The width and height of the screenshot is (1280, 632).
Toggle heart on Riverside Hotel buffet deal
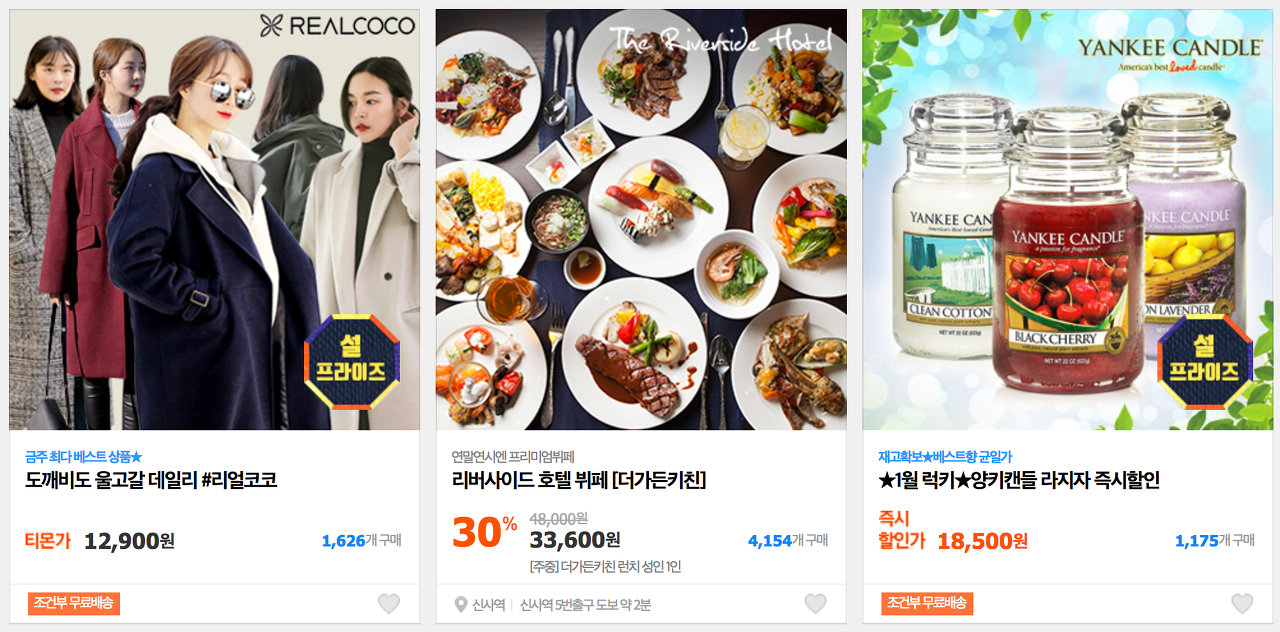(x=816, y=603)
